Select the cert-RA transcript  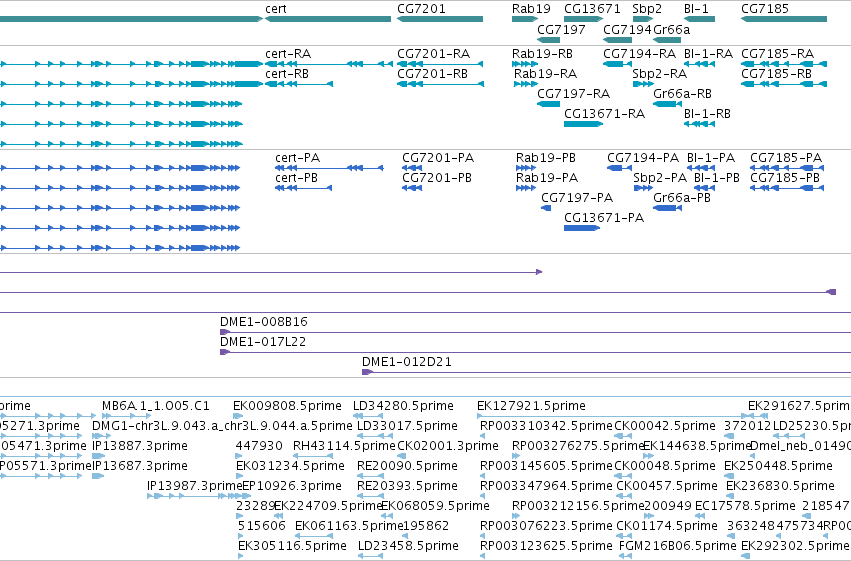click(x=329, y=64)
